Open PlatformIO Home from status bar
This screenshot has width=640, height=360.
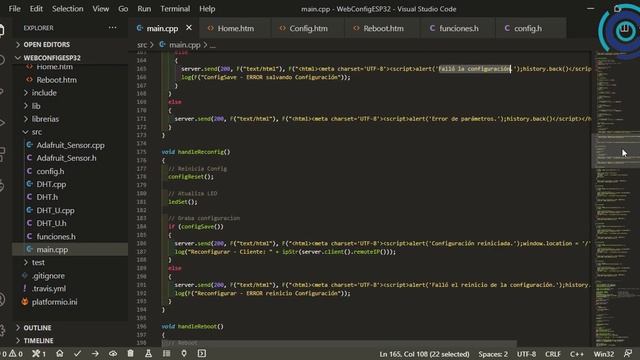click(x=60, y=353)
